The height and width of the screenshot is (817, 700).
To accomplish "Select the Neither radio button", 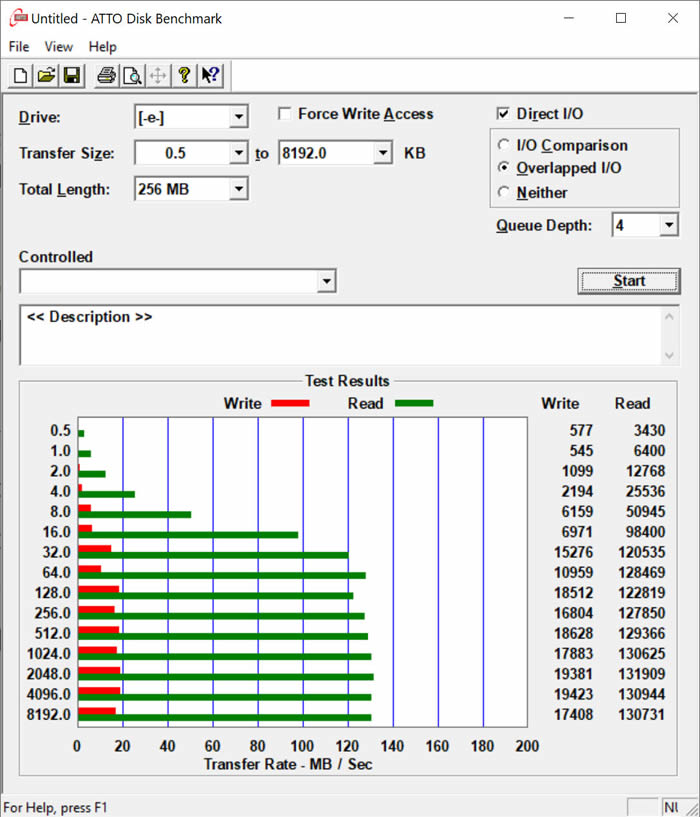I will coord(503,192).
